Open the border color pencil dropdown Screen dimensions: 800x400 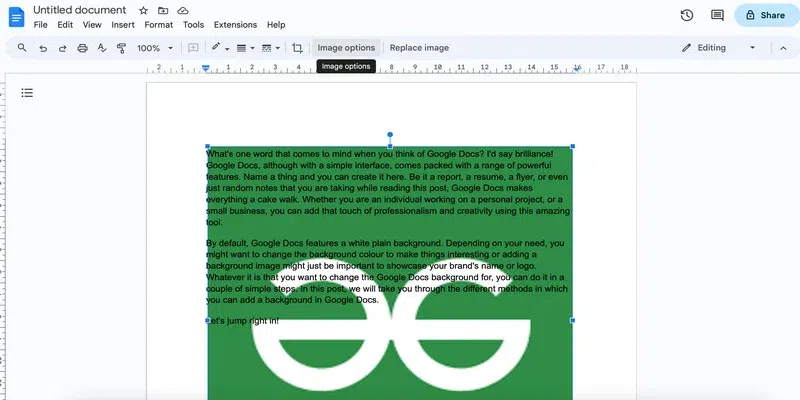220,48
